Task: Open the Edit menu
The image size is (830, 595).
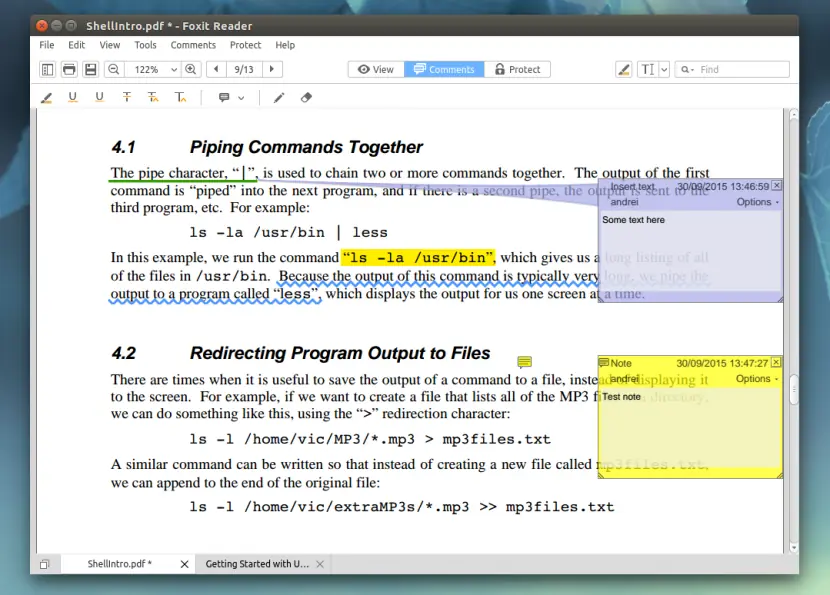Action: click(x=76, y=45)
